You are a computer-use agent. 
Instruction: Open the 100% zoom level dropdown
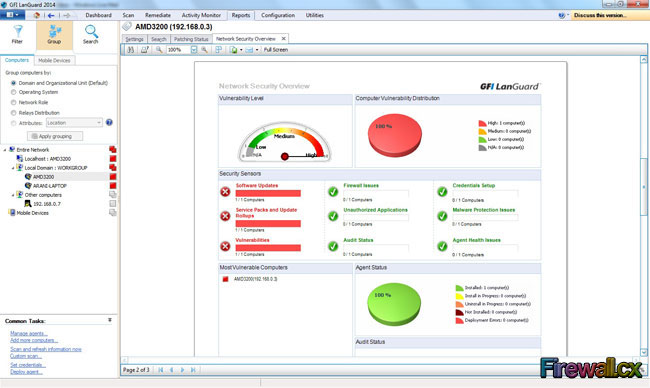click(x=194, y=50)
